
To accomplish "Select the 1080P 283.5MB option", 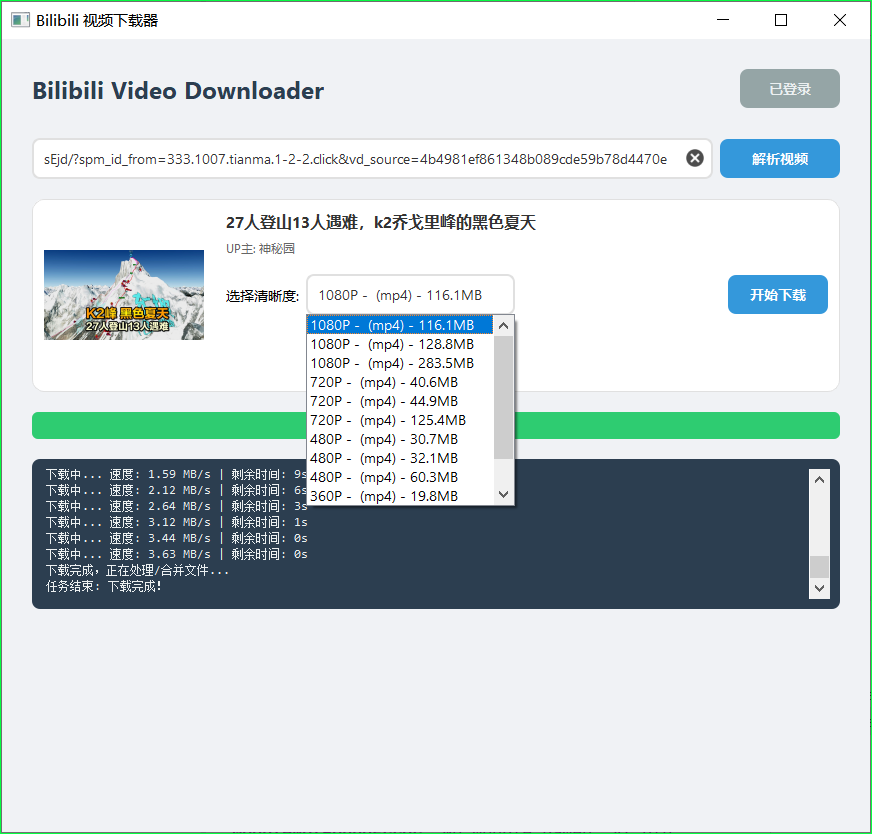I will pyautogui.click(x=394, y=363).
